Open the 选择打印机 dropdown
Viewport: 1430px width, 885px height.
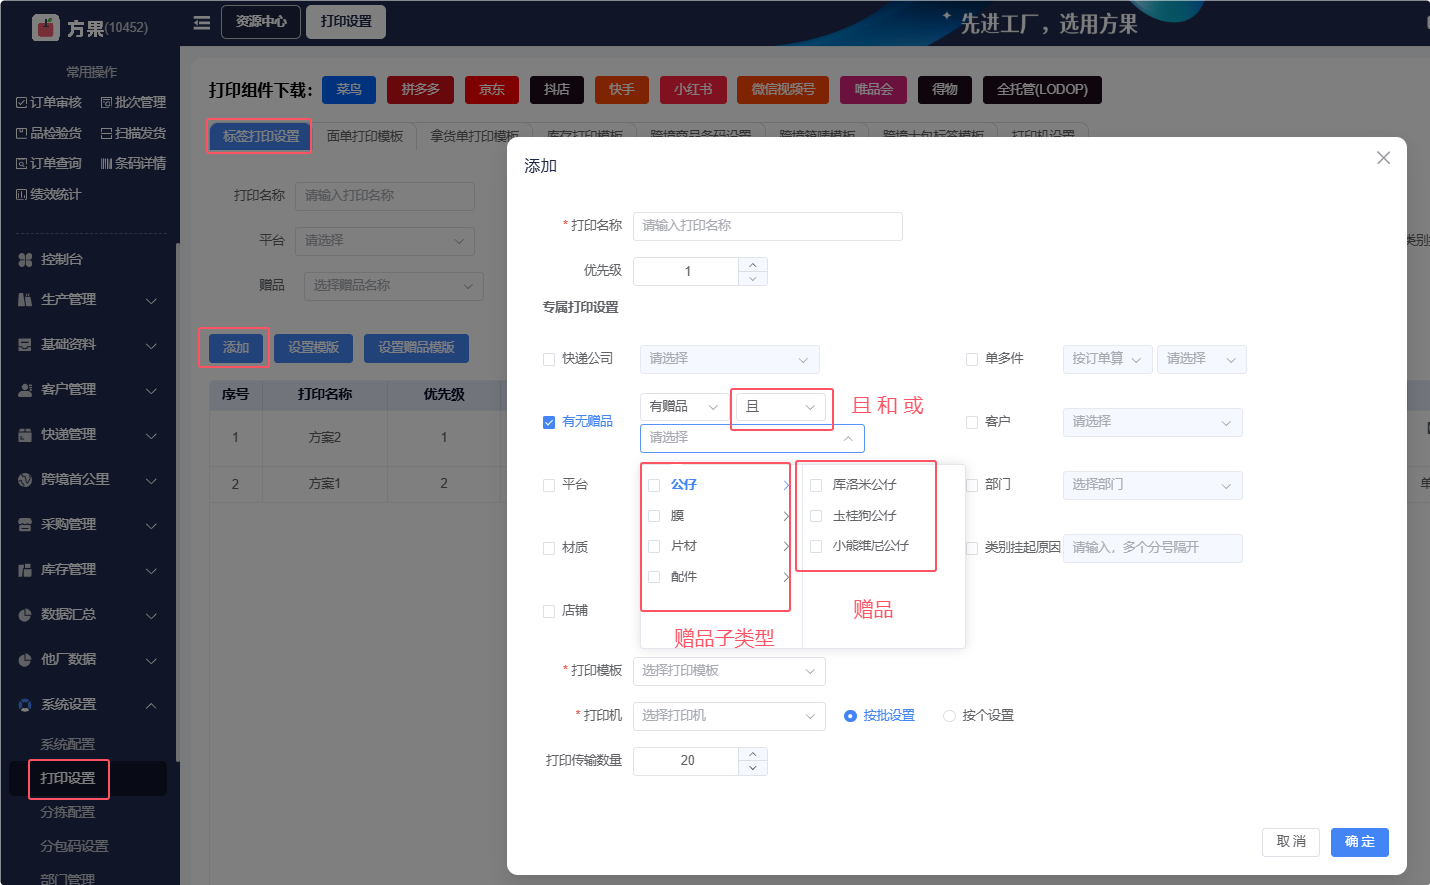click(729, 716)
